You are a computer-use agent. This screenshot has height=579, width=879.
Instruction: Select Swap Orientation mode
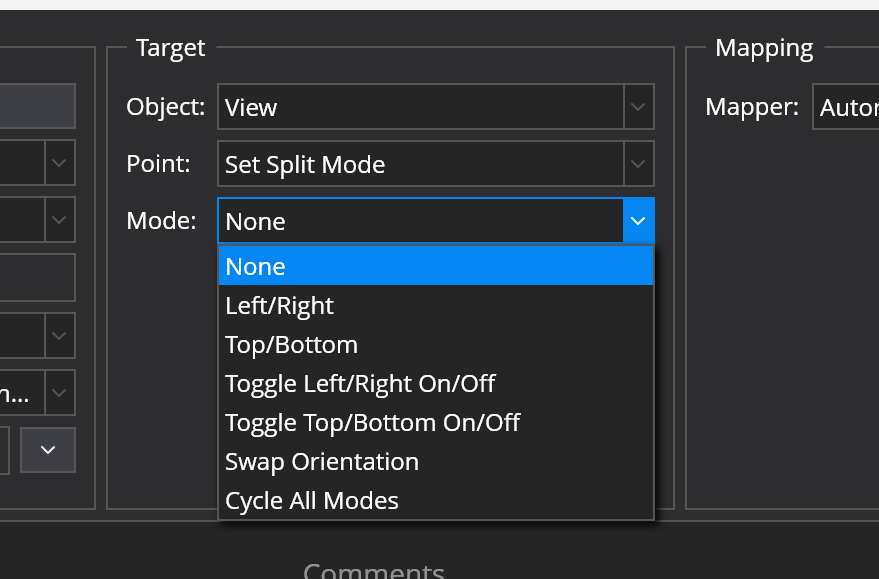(x=435, y=461)
